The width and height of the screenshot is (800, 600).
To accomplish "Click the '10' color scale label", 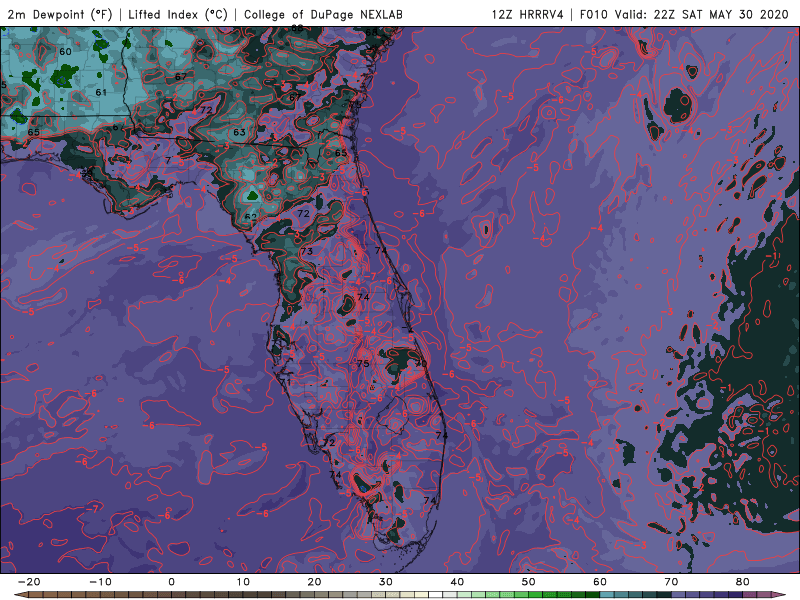I will click(243, 582).
